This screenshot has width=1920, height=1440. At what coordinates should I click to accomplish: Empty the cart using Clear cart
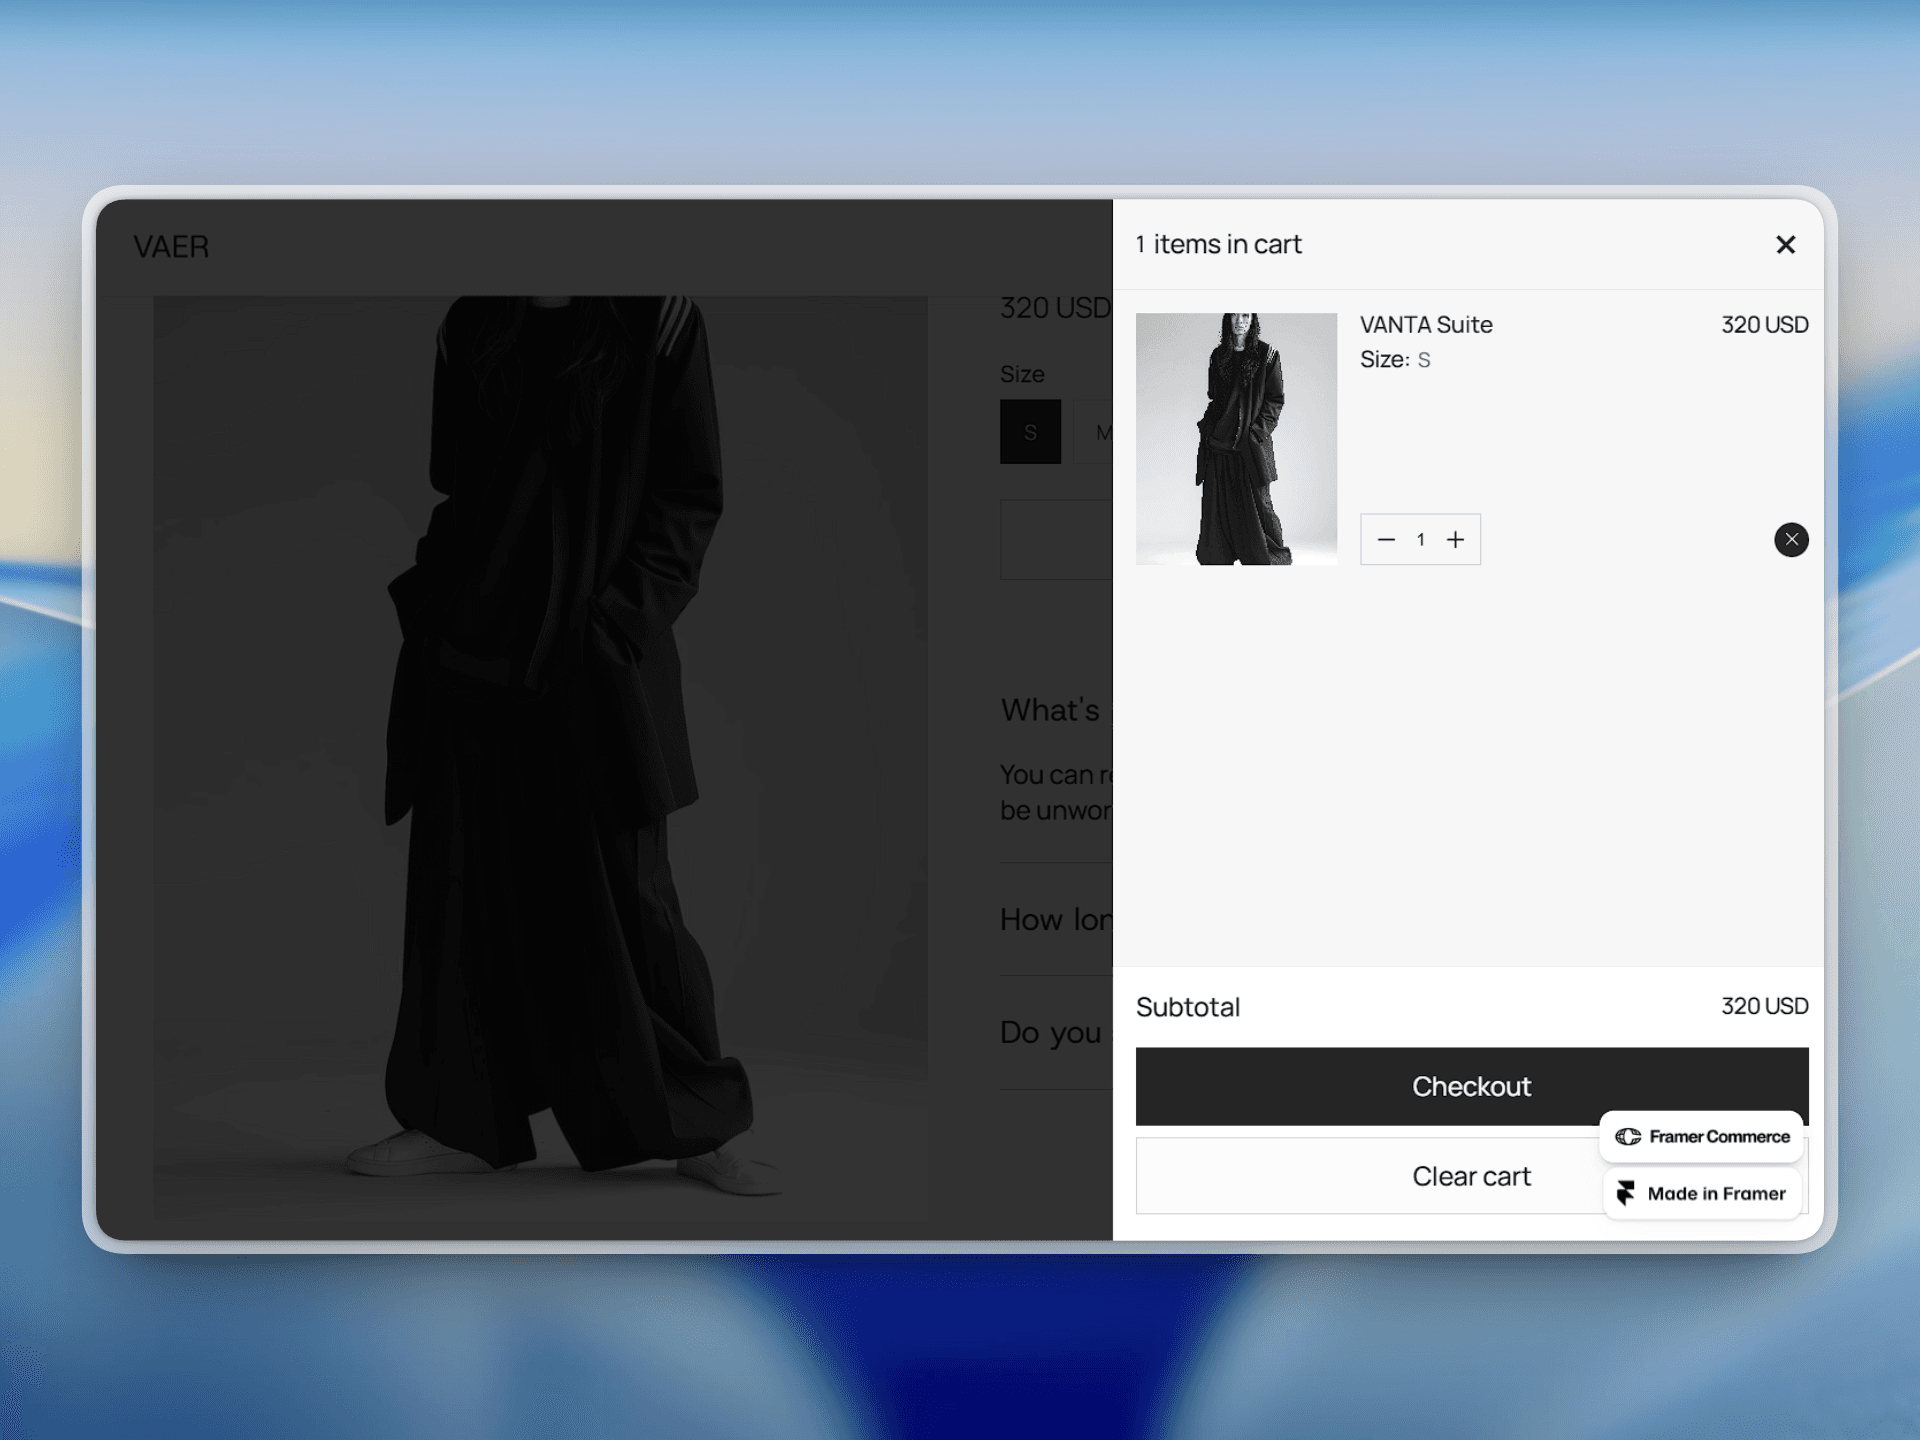pos(1471,1176)
